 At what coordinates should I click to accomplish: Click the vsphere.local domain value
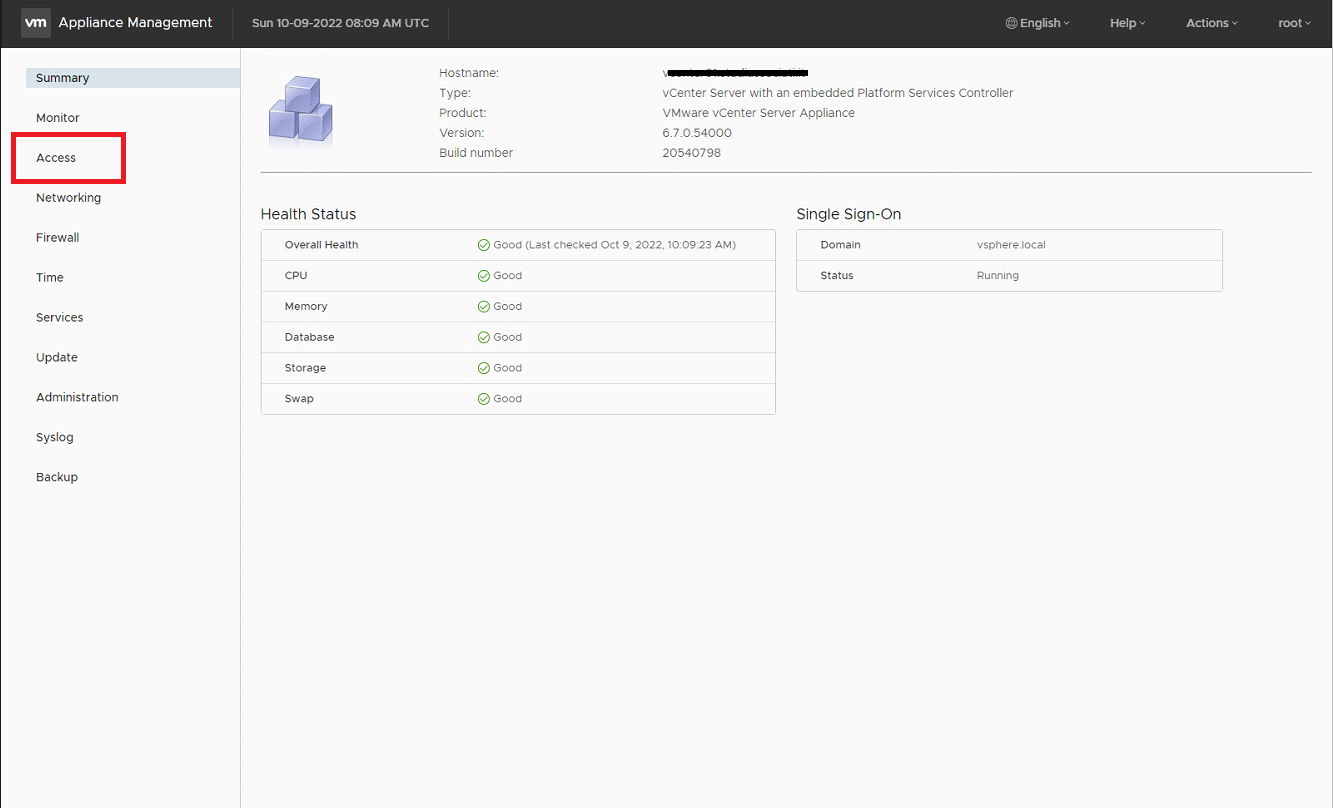1011,245
